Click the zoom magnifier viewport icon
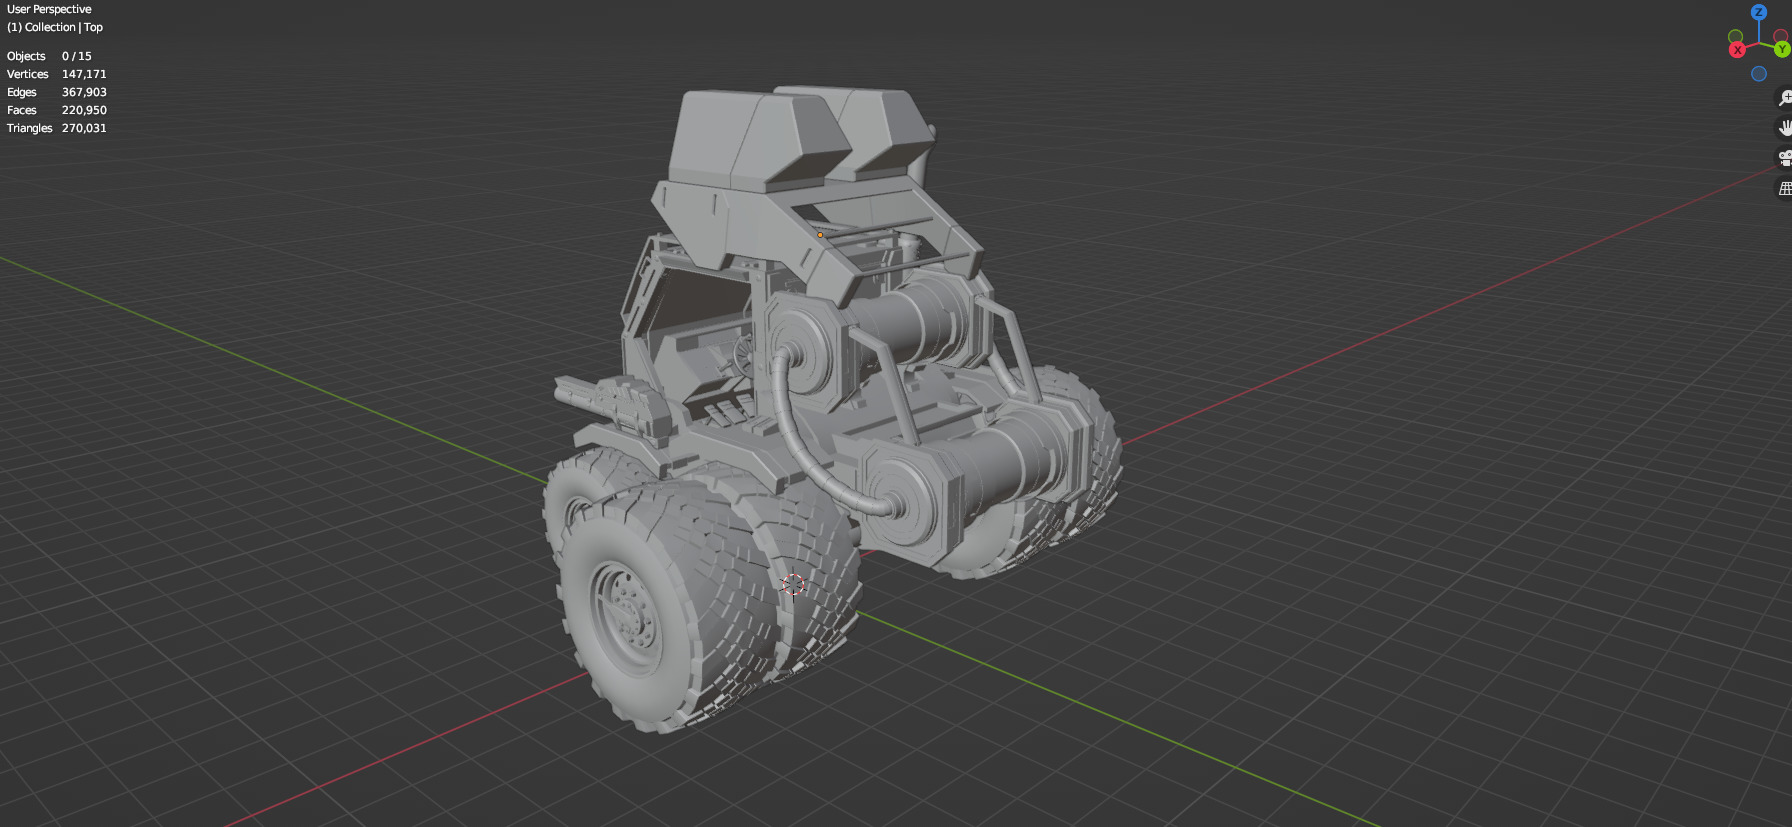 pos(1784,98)
